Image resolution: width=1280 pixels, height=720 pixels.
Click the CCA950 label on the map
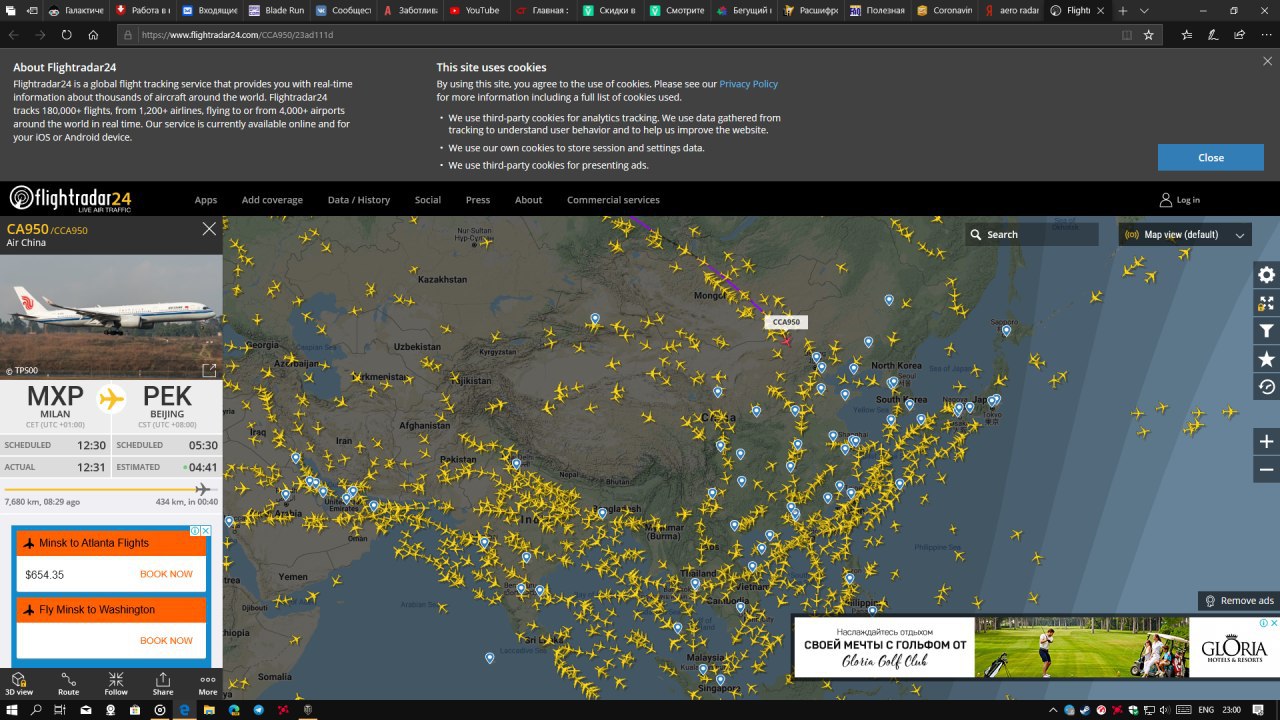coord(786,322)
